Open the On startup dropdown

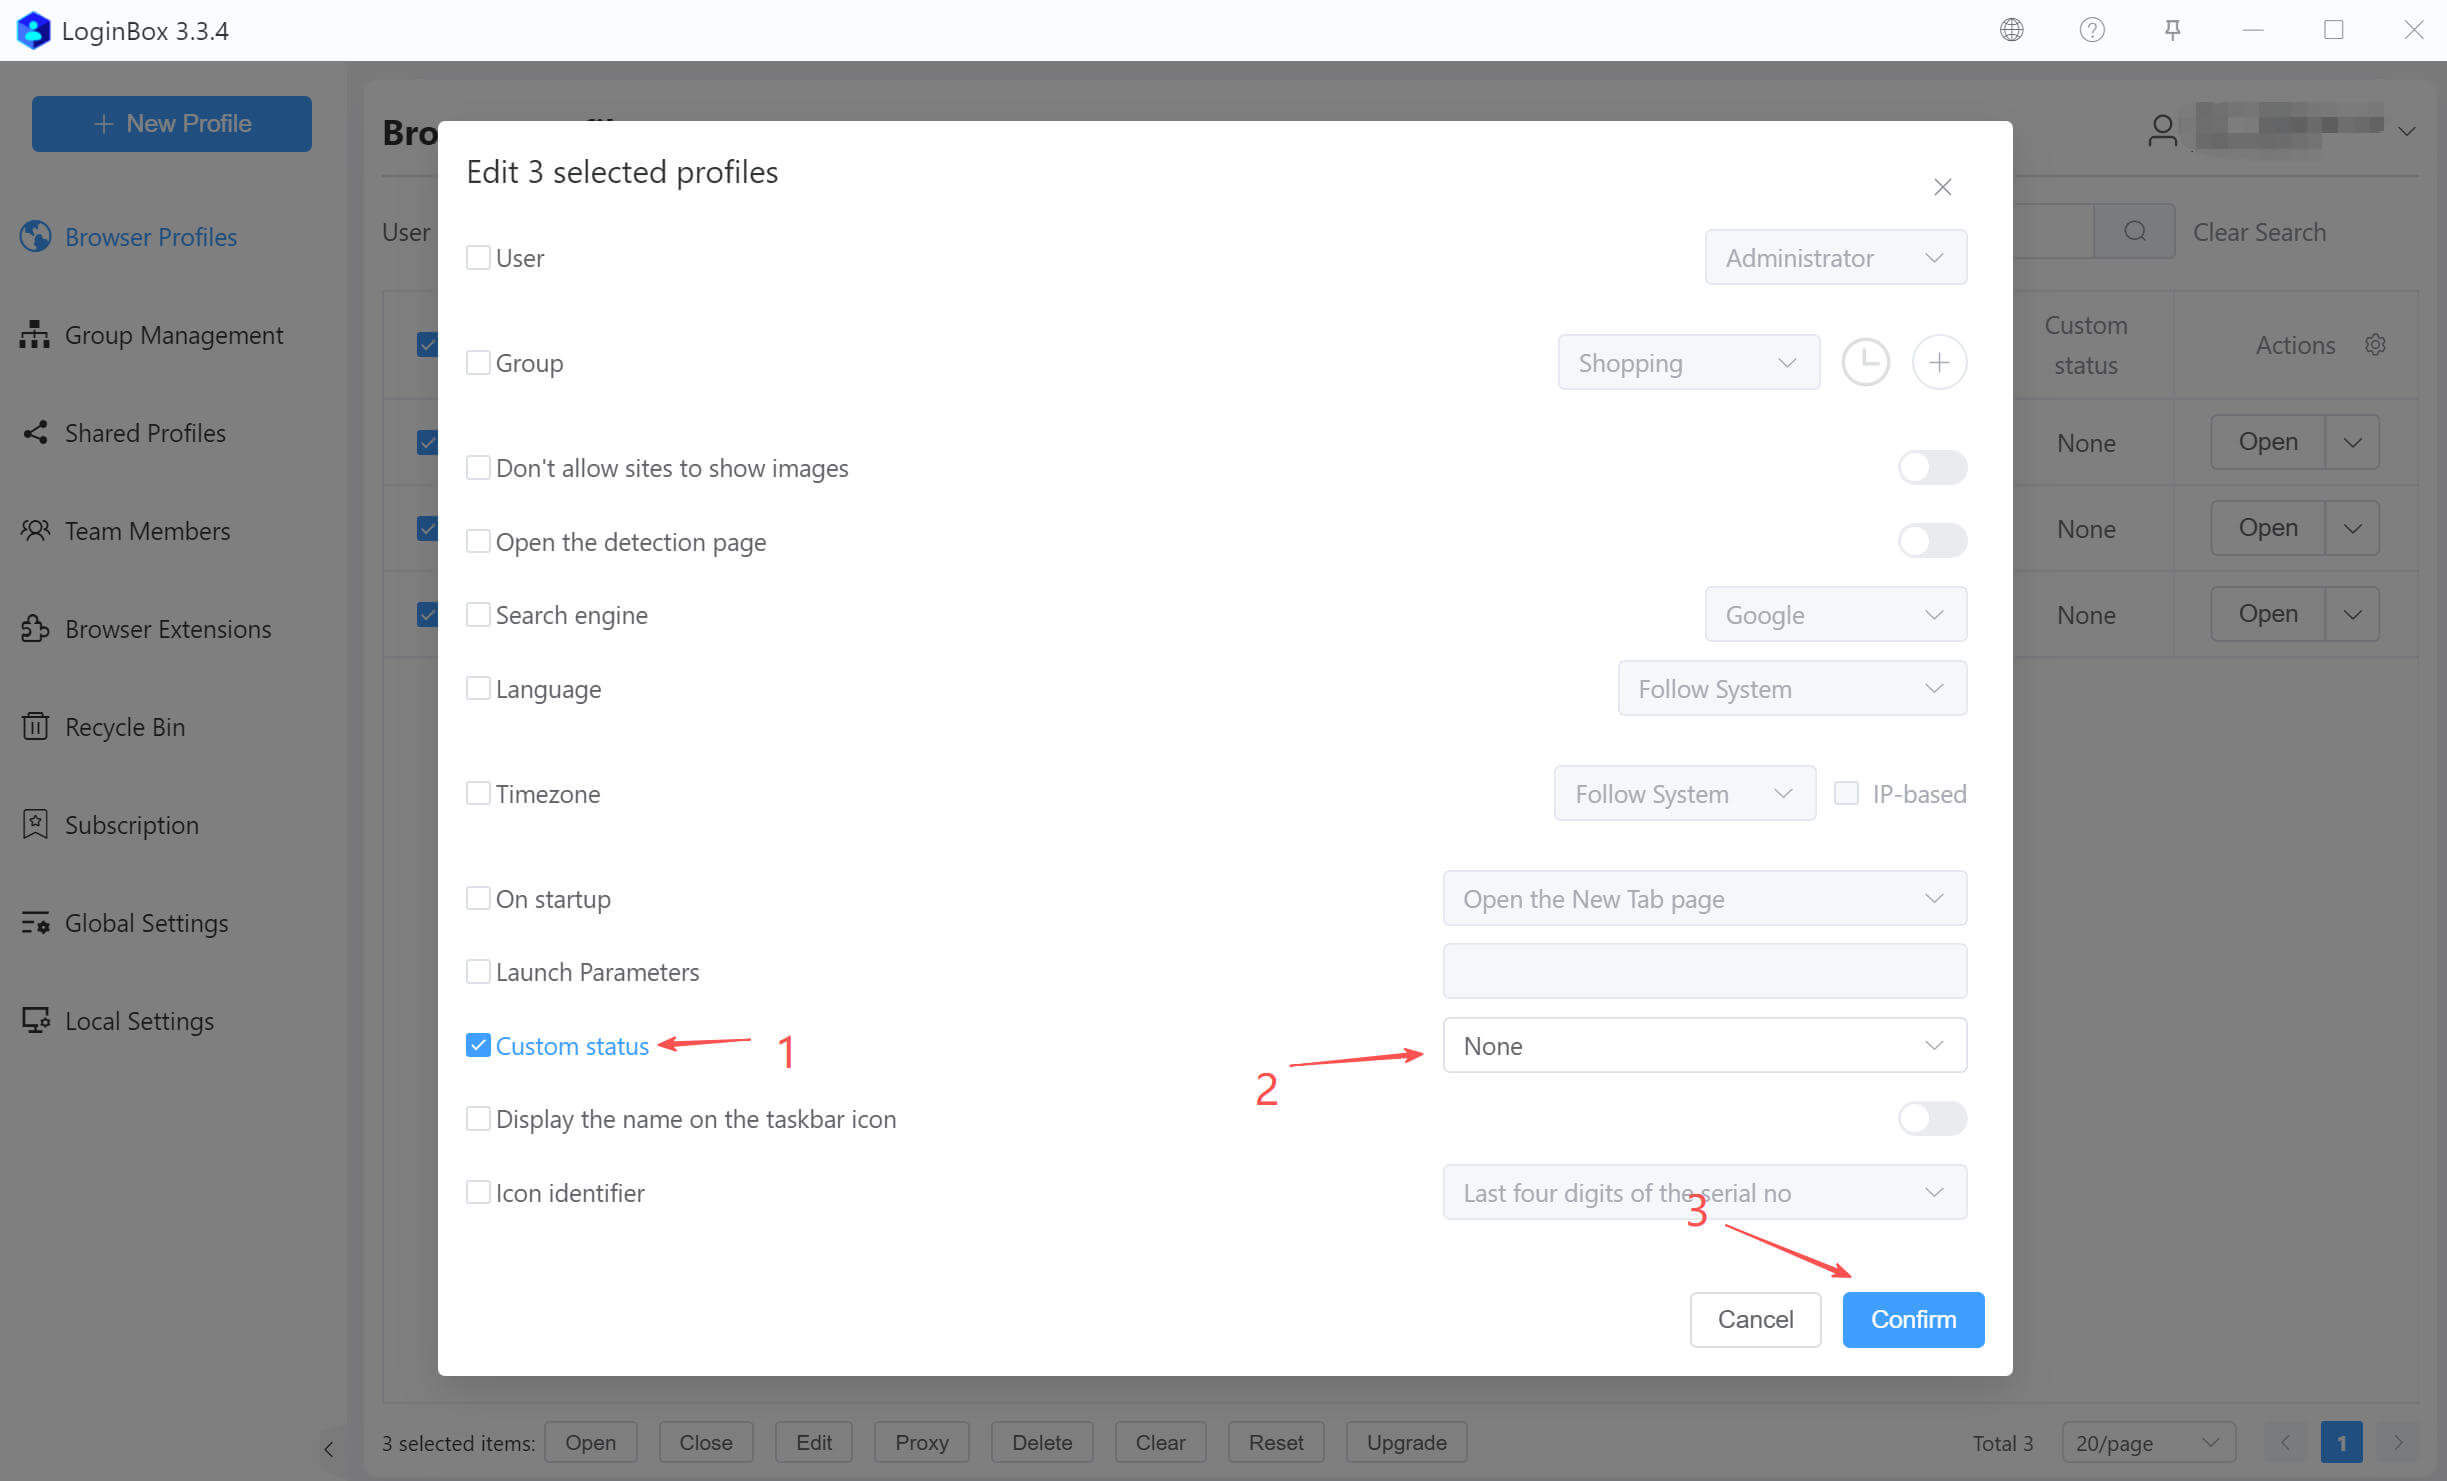tap(1703, 898)
